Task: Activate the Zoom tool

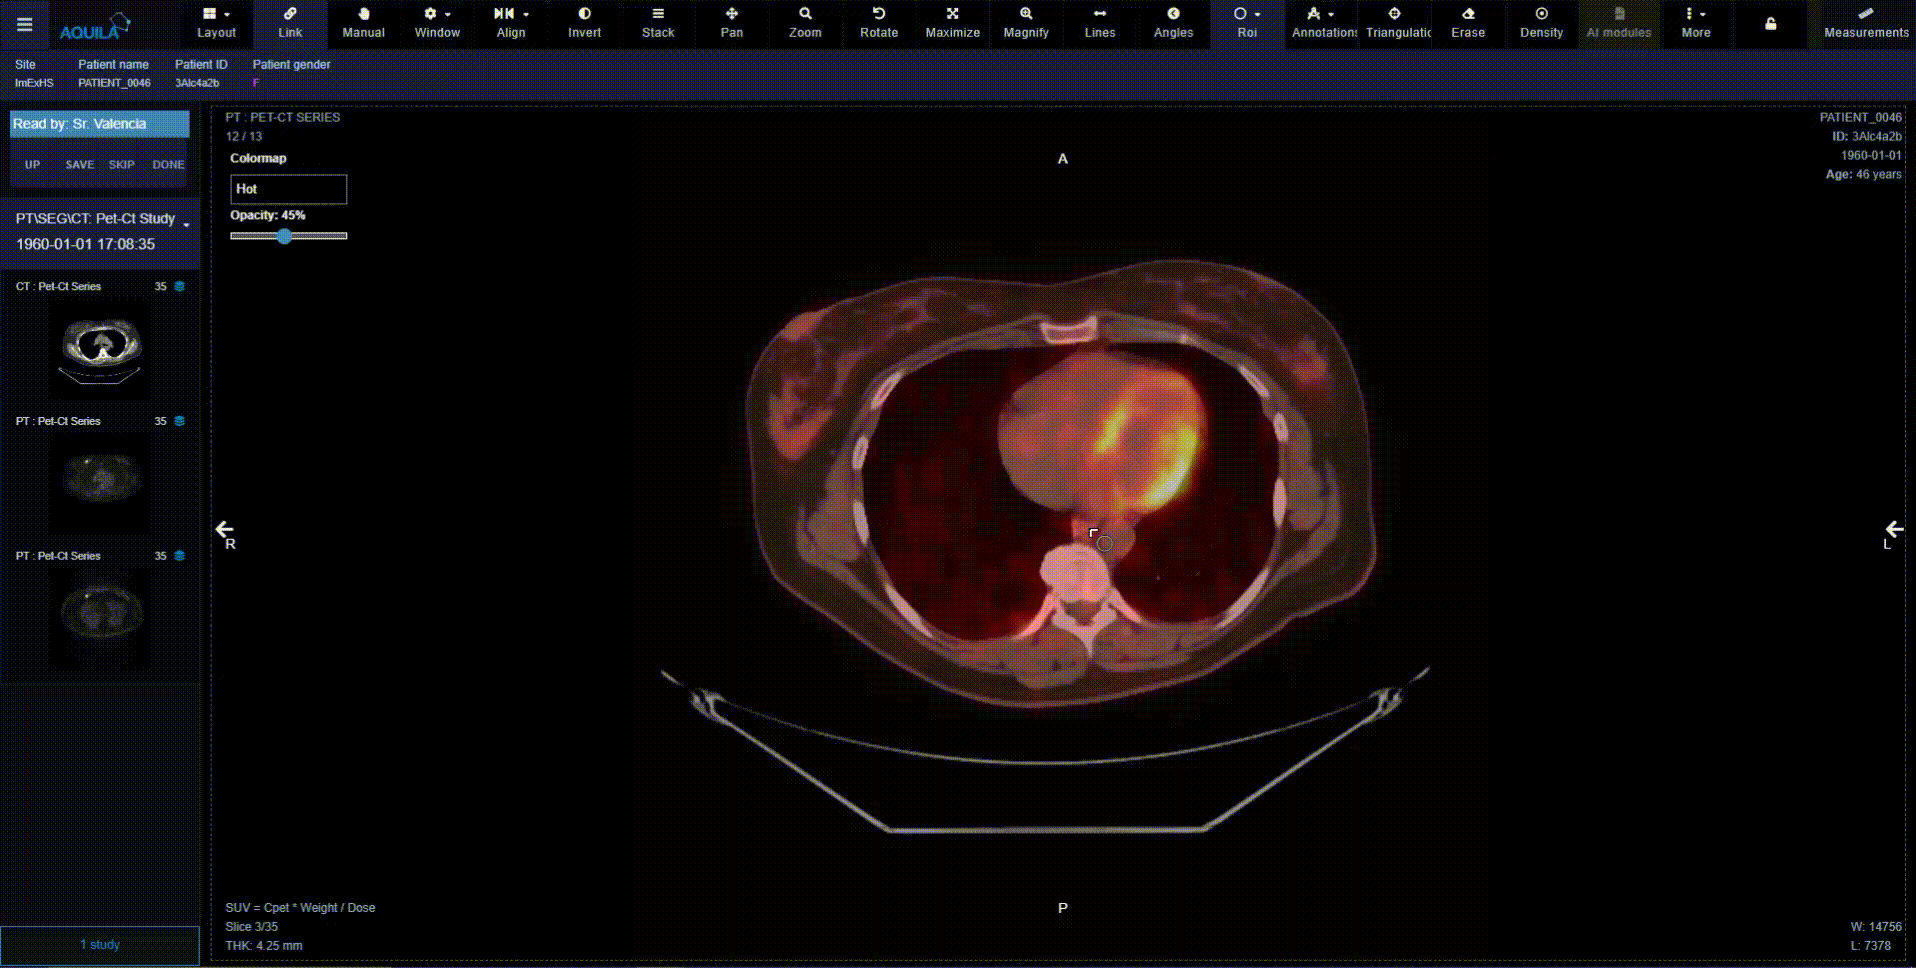Action: point(804,23)
